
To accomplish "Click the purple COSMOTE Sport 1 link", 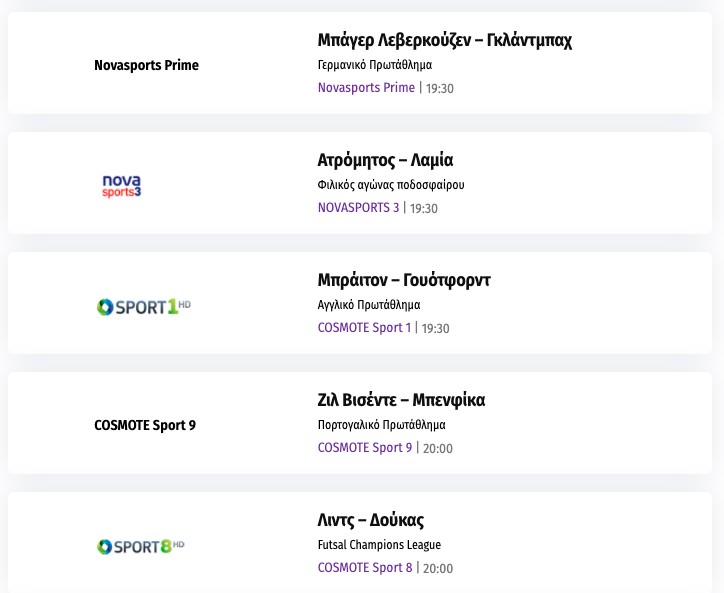I will 364,328.
